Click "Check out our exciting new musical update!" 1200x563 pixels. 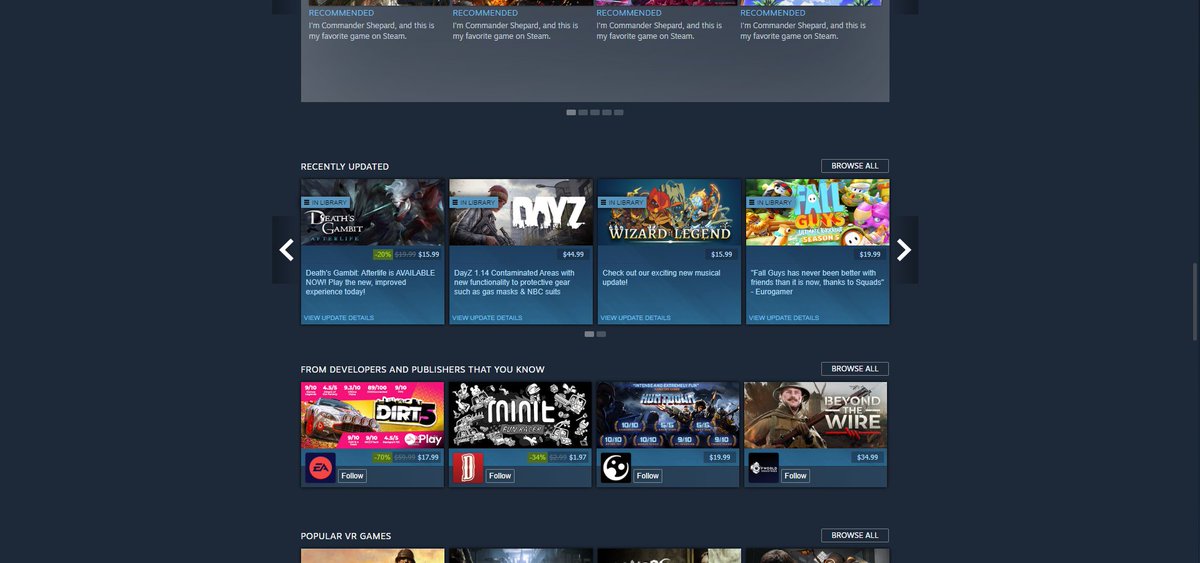(x=661, y=278)
